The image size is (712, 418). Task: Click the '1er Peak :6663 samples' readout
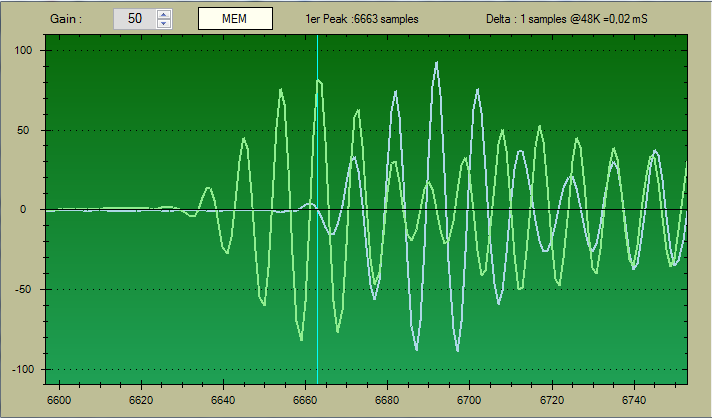tap(362, 19)
